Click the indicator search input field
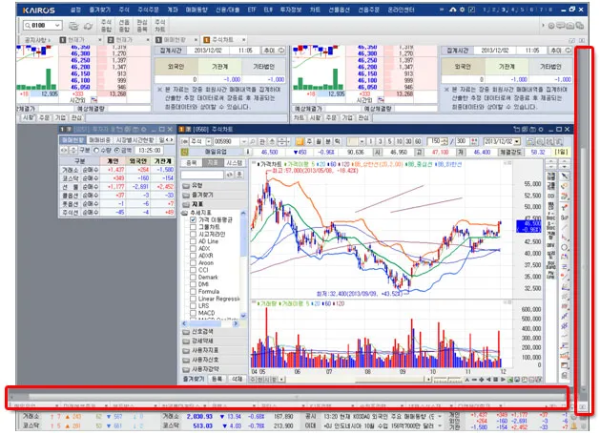Image resolution: width=600 pixels, height=433 pixels. click(202, 175)
